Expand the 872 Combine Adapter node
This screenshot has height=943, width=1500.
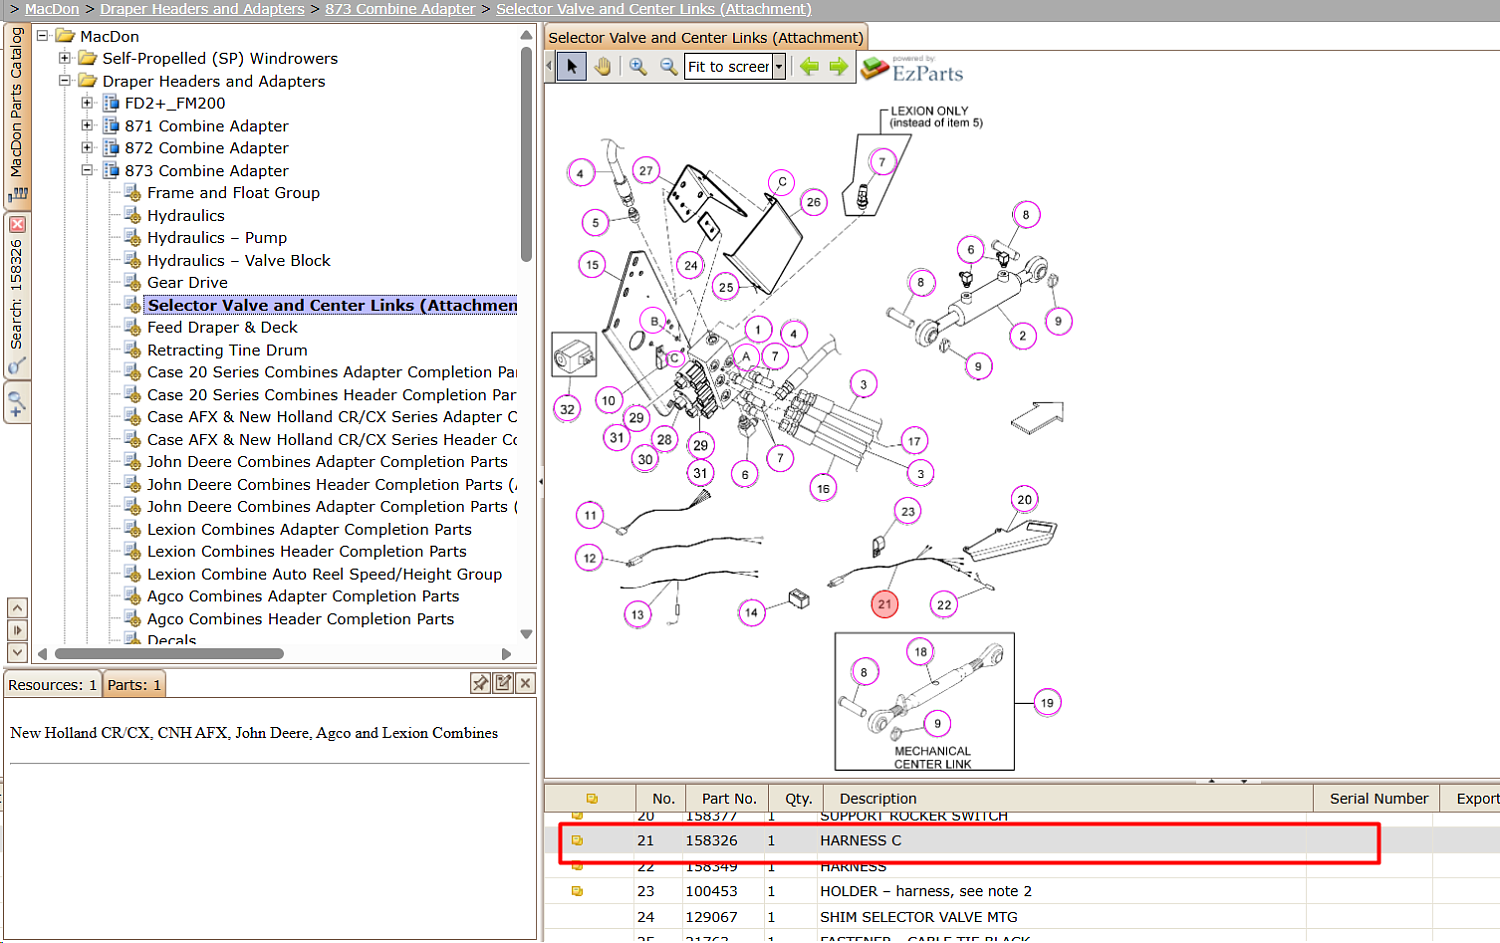click(x=87, y=148)
